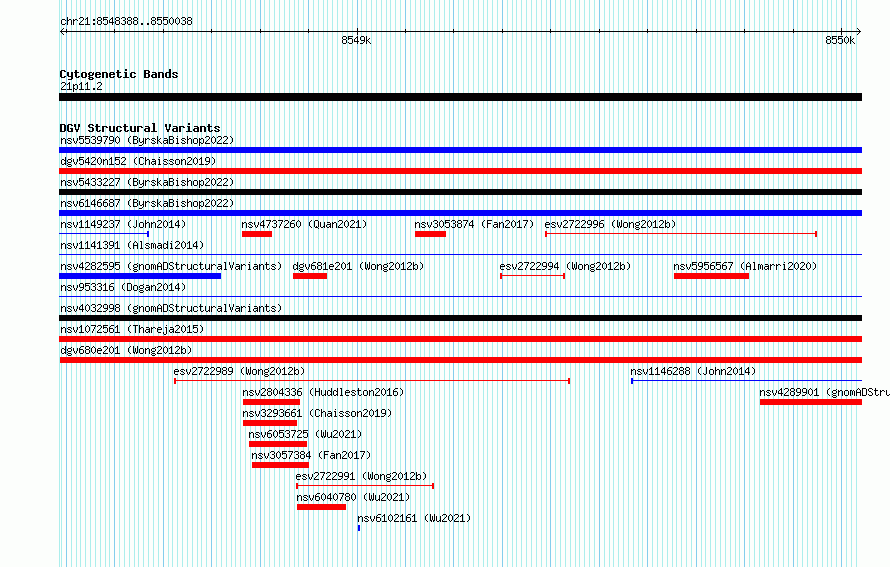The height and width of the screenshot is (567, 890).
Task: Click the red bar under nsv1072561
Action: [x=460, y=339]
